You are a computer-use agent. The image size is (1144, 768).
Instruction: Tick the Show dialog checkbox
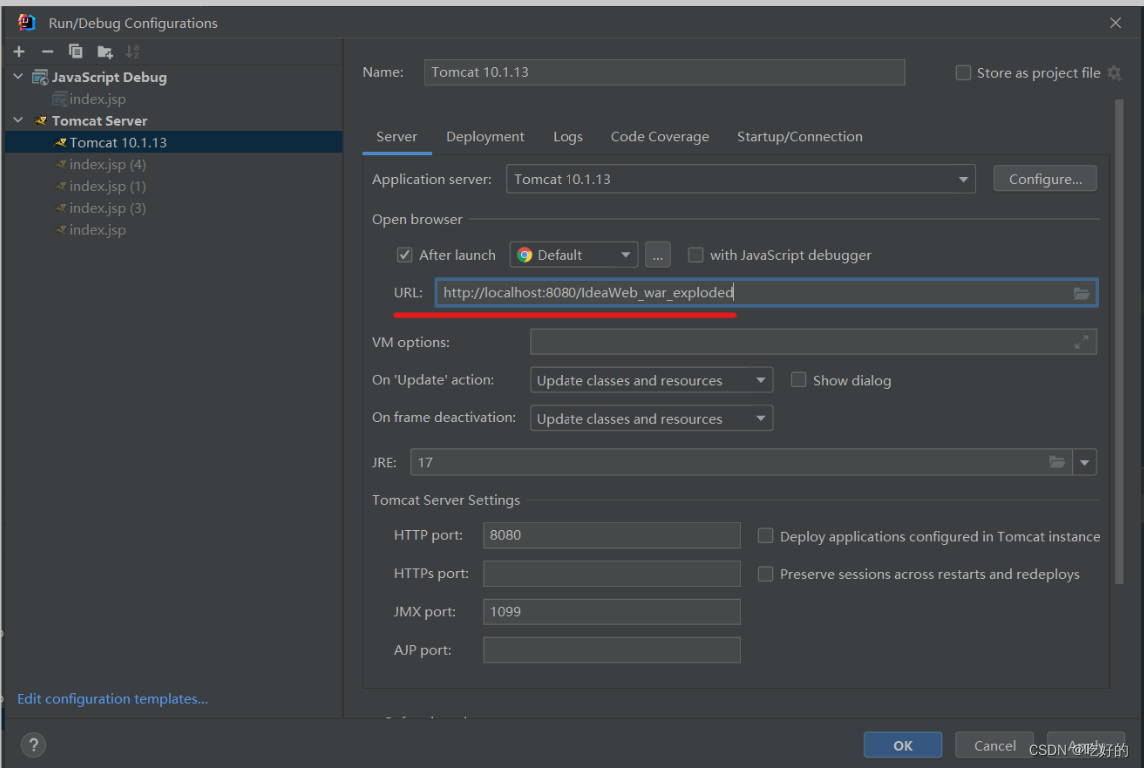(799, 380)
